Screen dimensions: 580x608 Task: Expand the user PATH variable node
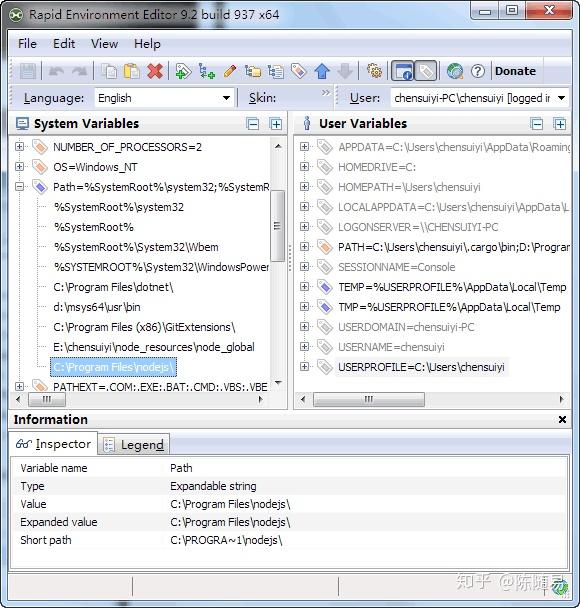click(304, 247)
